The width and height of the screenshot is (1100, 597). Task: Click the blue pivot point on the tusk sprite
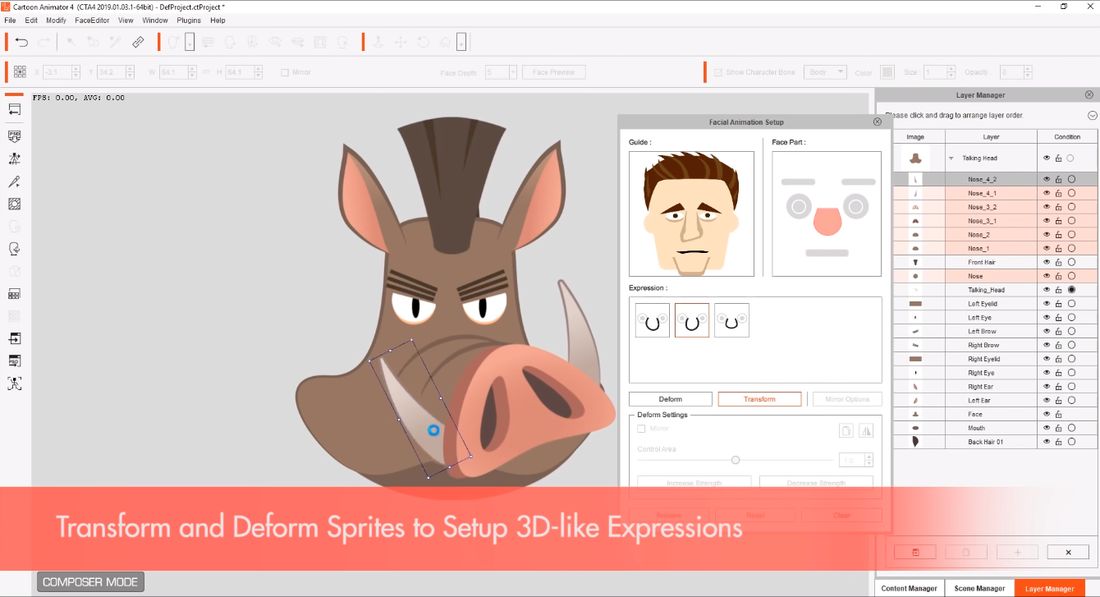pyautogui.click(x=434, y=430)
